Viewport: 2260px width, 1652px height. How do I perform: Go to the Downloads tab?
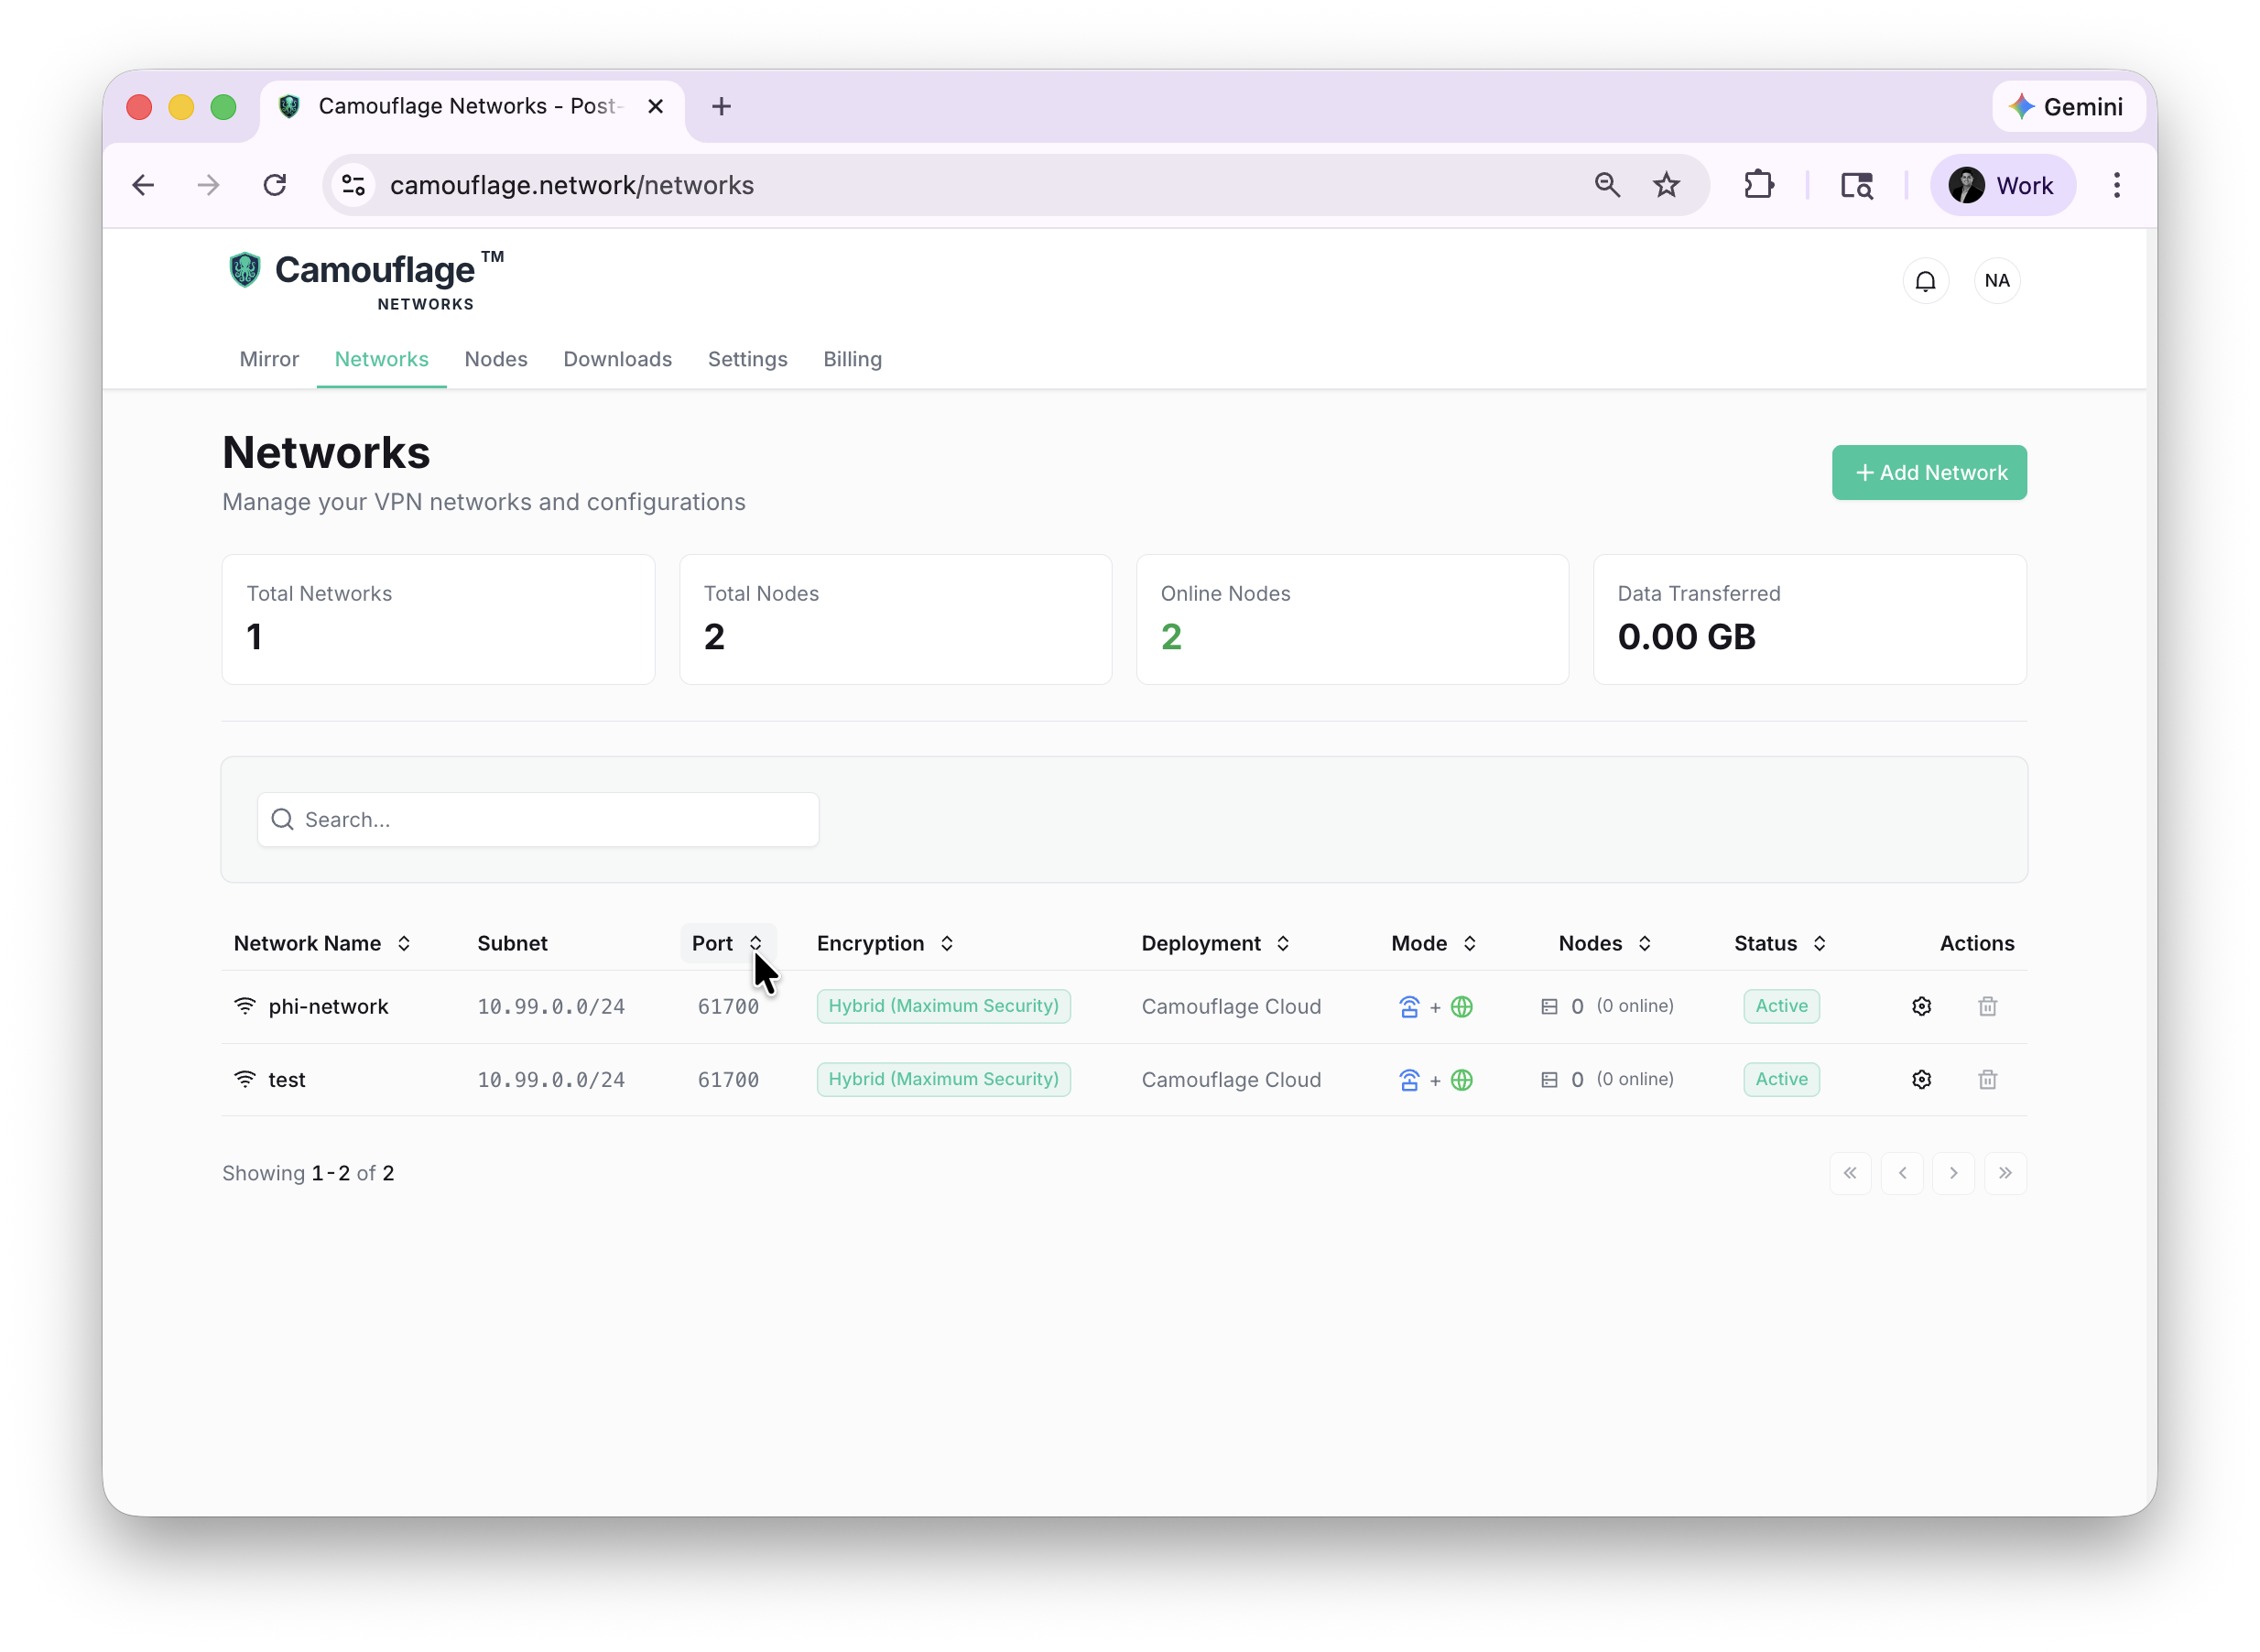(617, 359)
